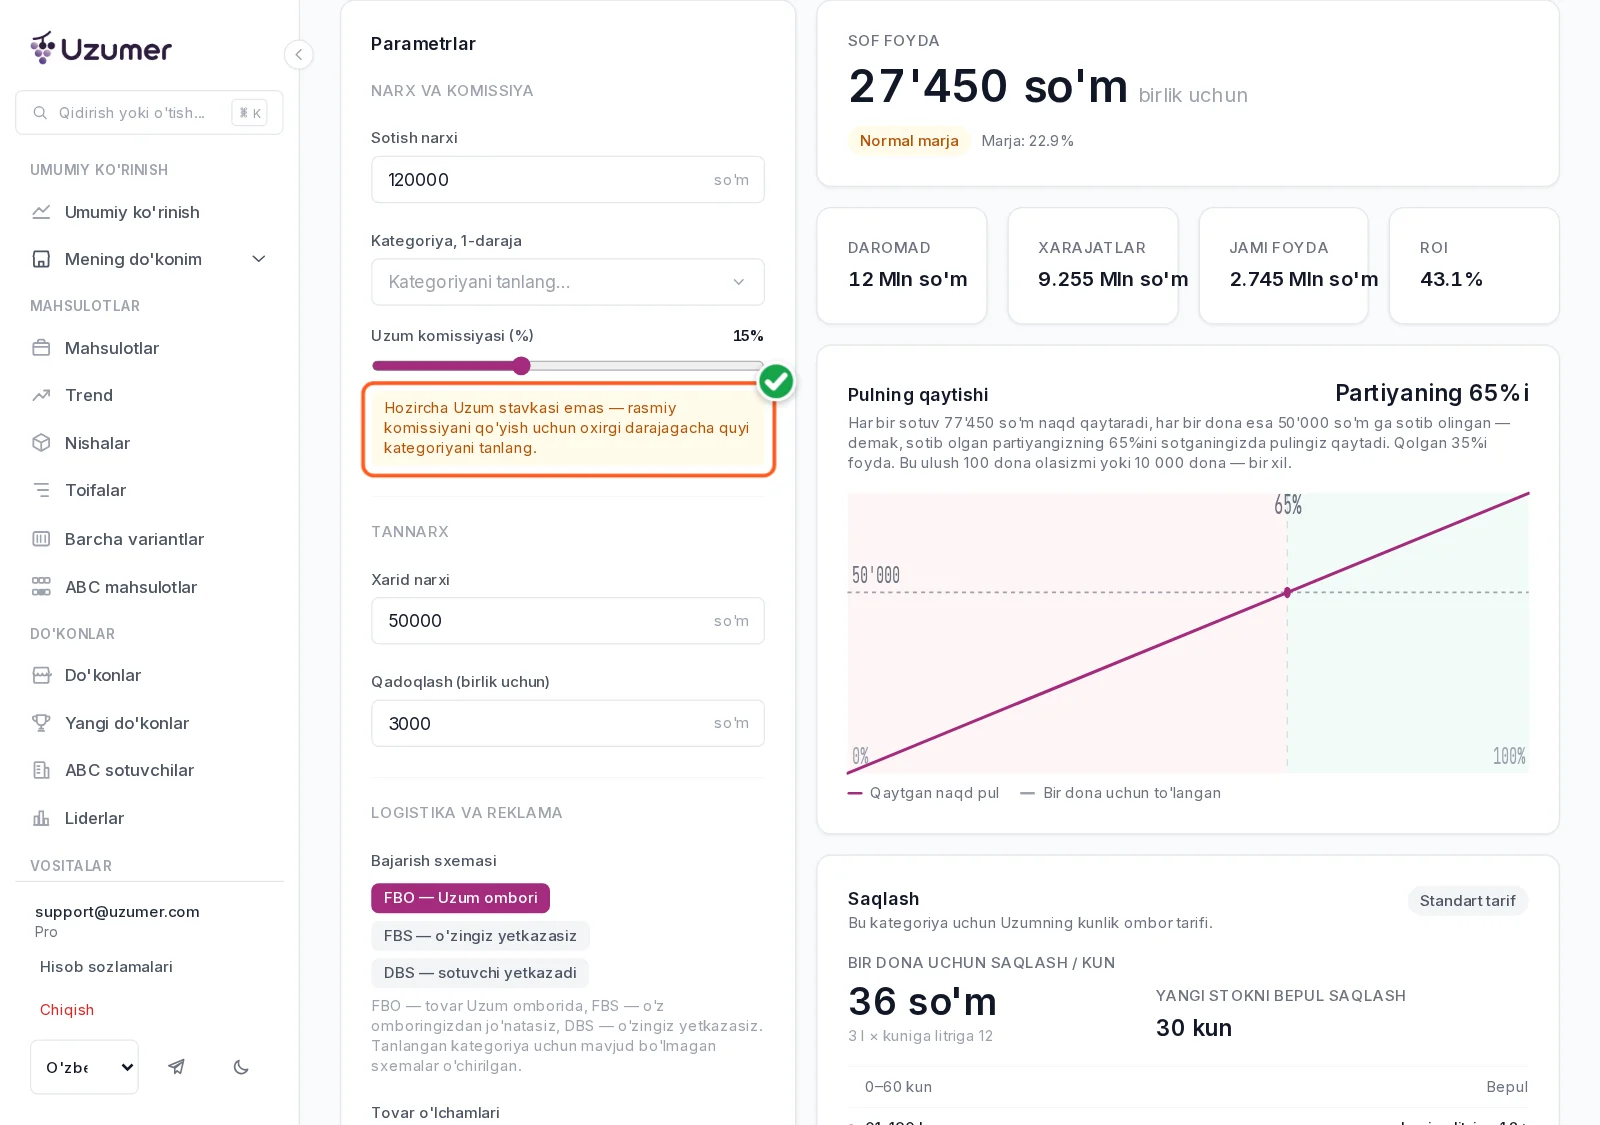
Task: Click Hisob sozlamalari link
Action: pyautogui.click(x=106, y=967)
